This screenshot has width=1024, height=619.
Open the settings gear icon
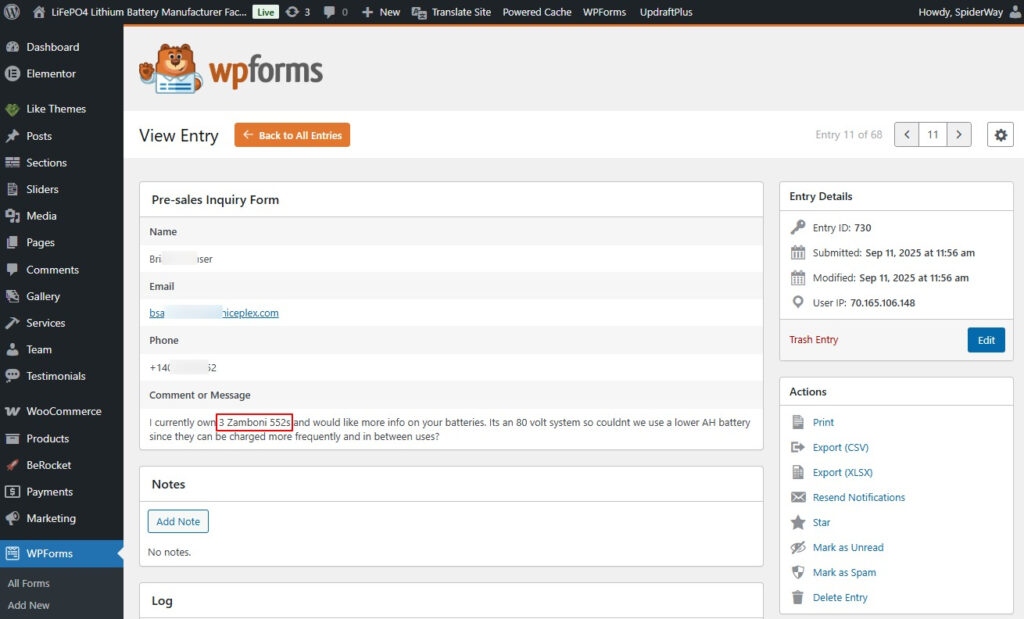click(999, 135)
